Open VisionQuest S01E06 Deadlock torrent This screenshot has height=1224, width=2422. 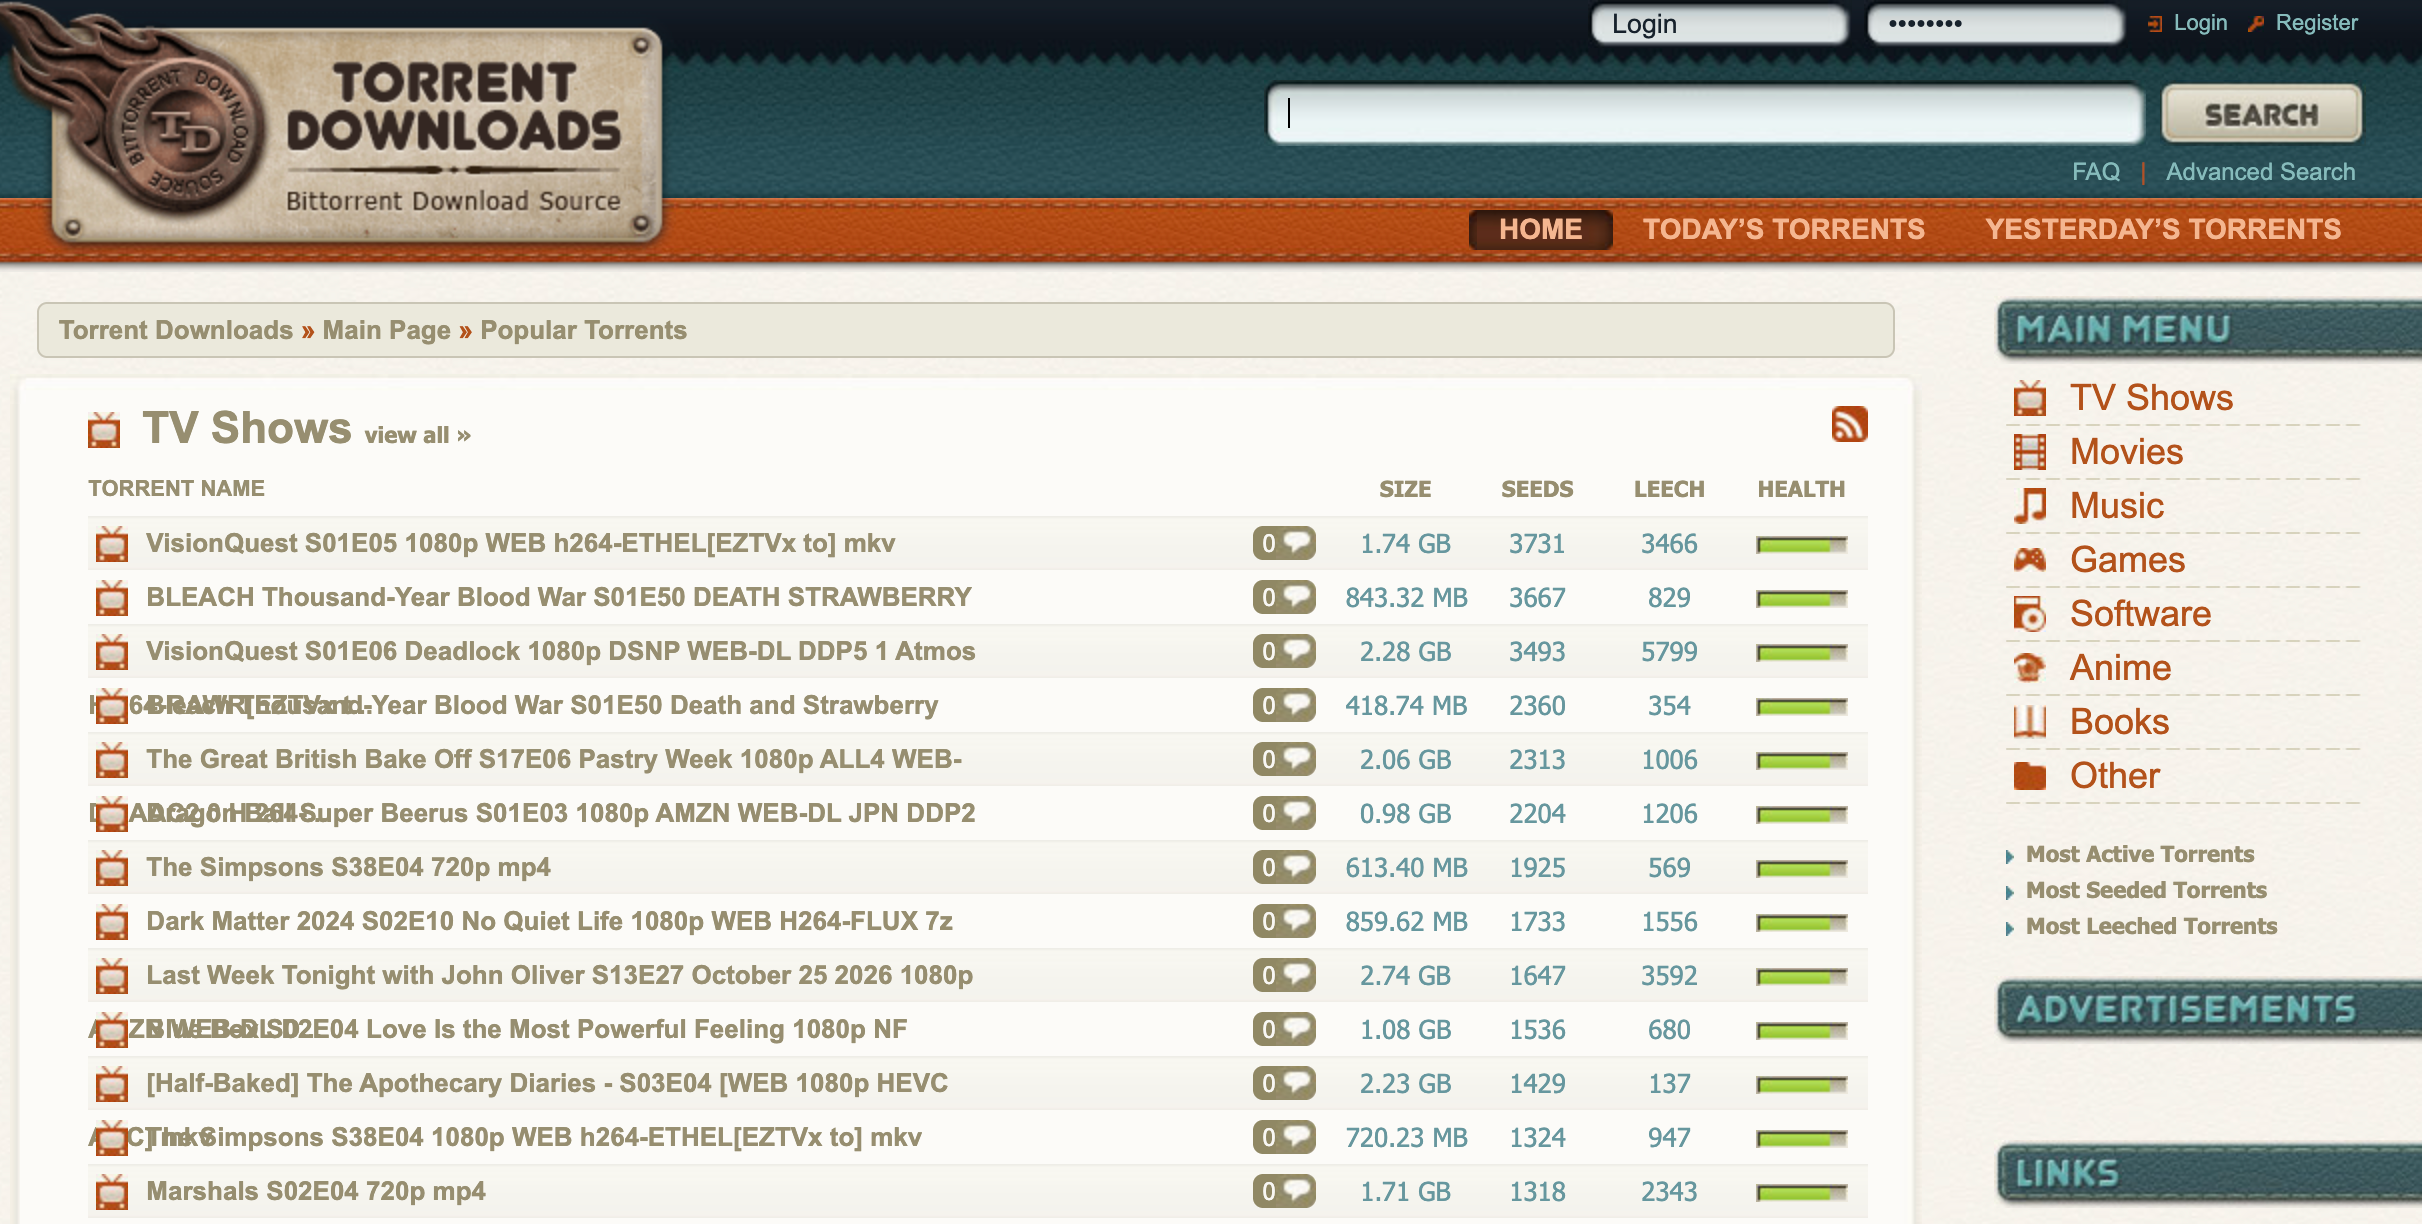click(560, 652)
